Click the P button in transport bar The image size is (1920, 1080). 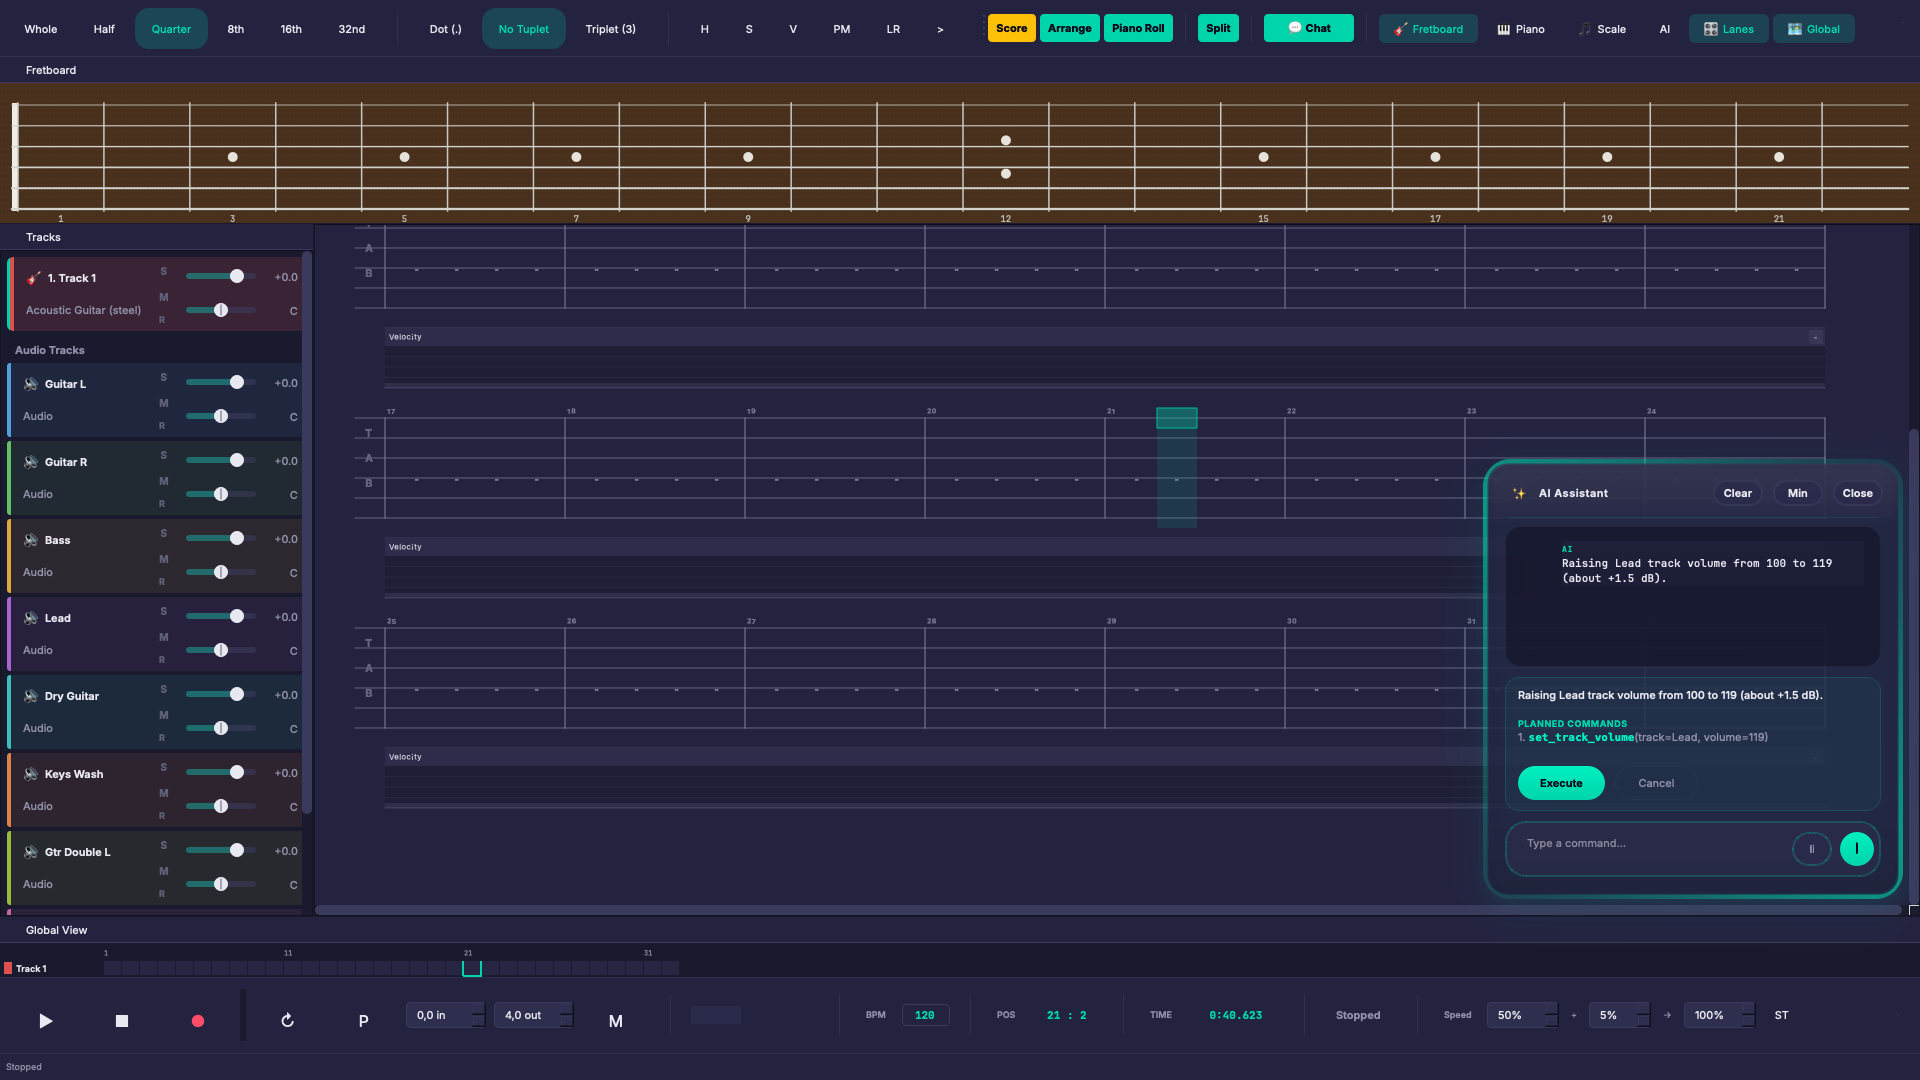tap(363, 1021)
